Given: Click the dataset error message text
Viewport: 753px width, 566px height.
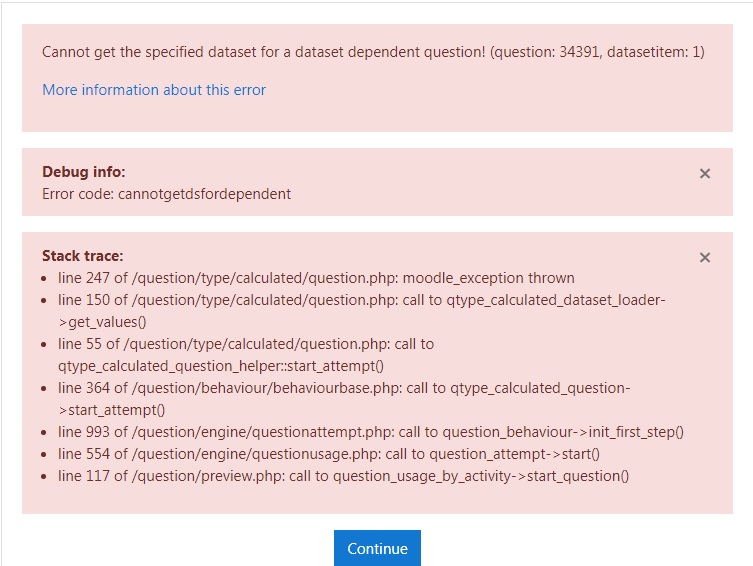Looking at the screenshot, I should [373, 52].
